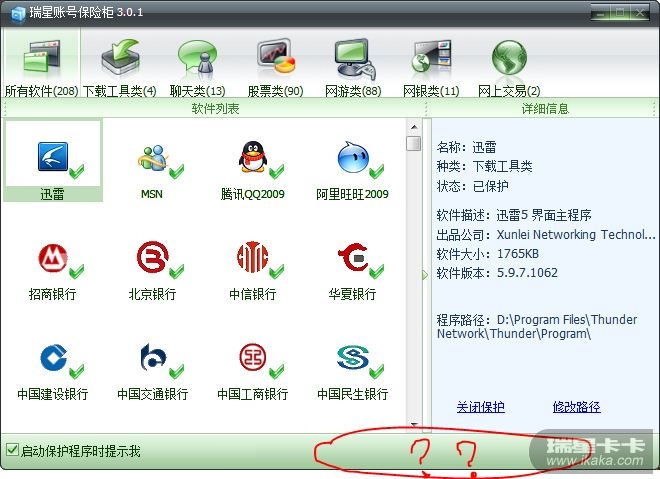Pick the 招商银行 bank icon
The image size is (660, 479).
53,258
